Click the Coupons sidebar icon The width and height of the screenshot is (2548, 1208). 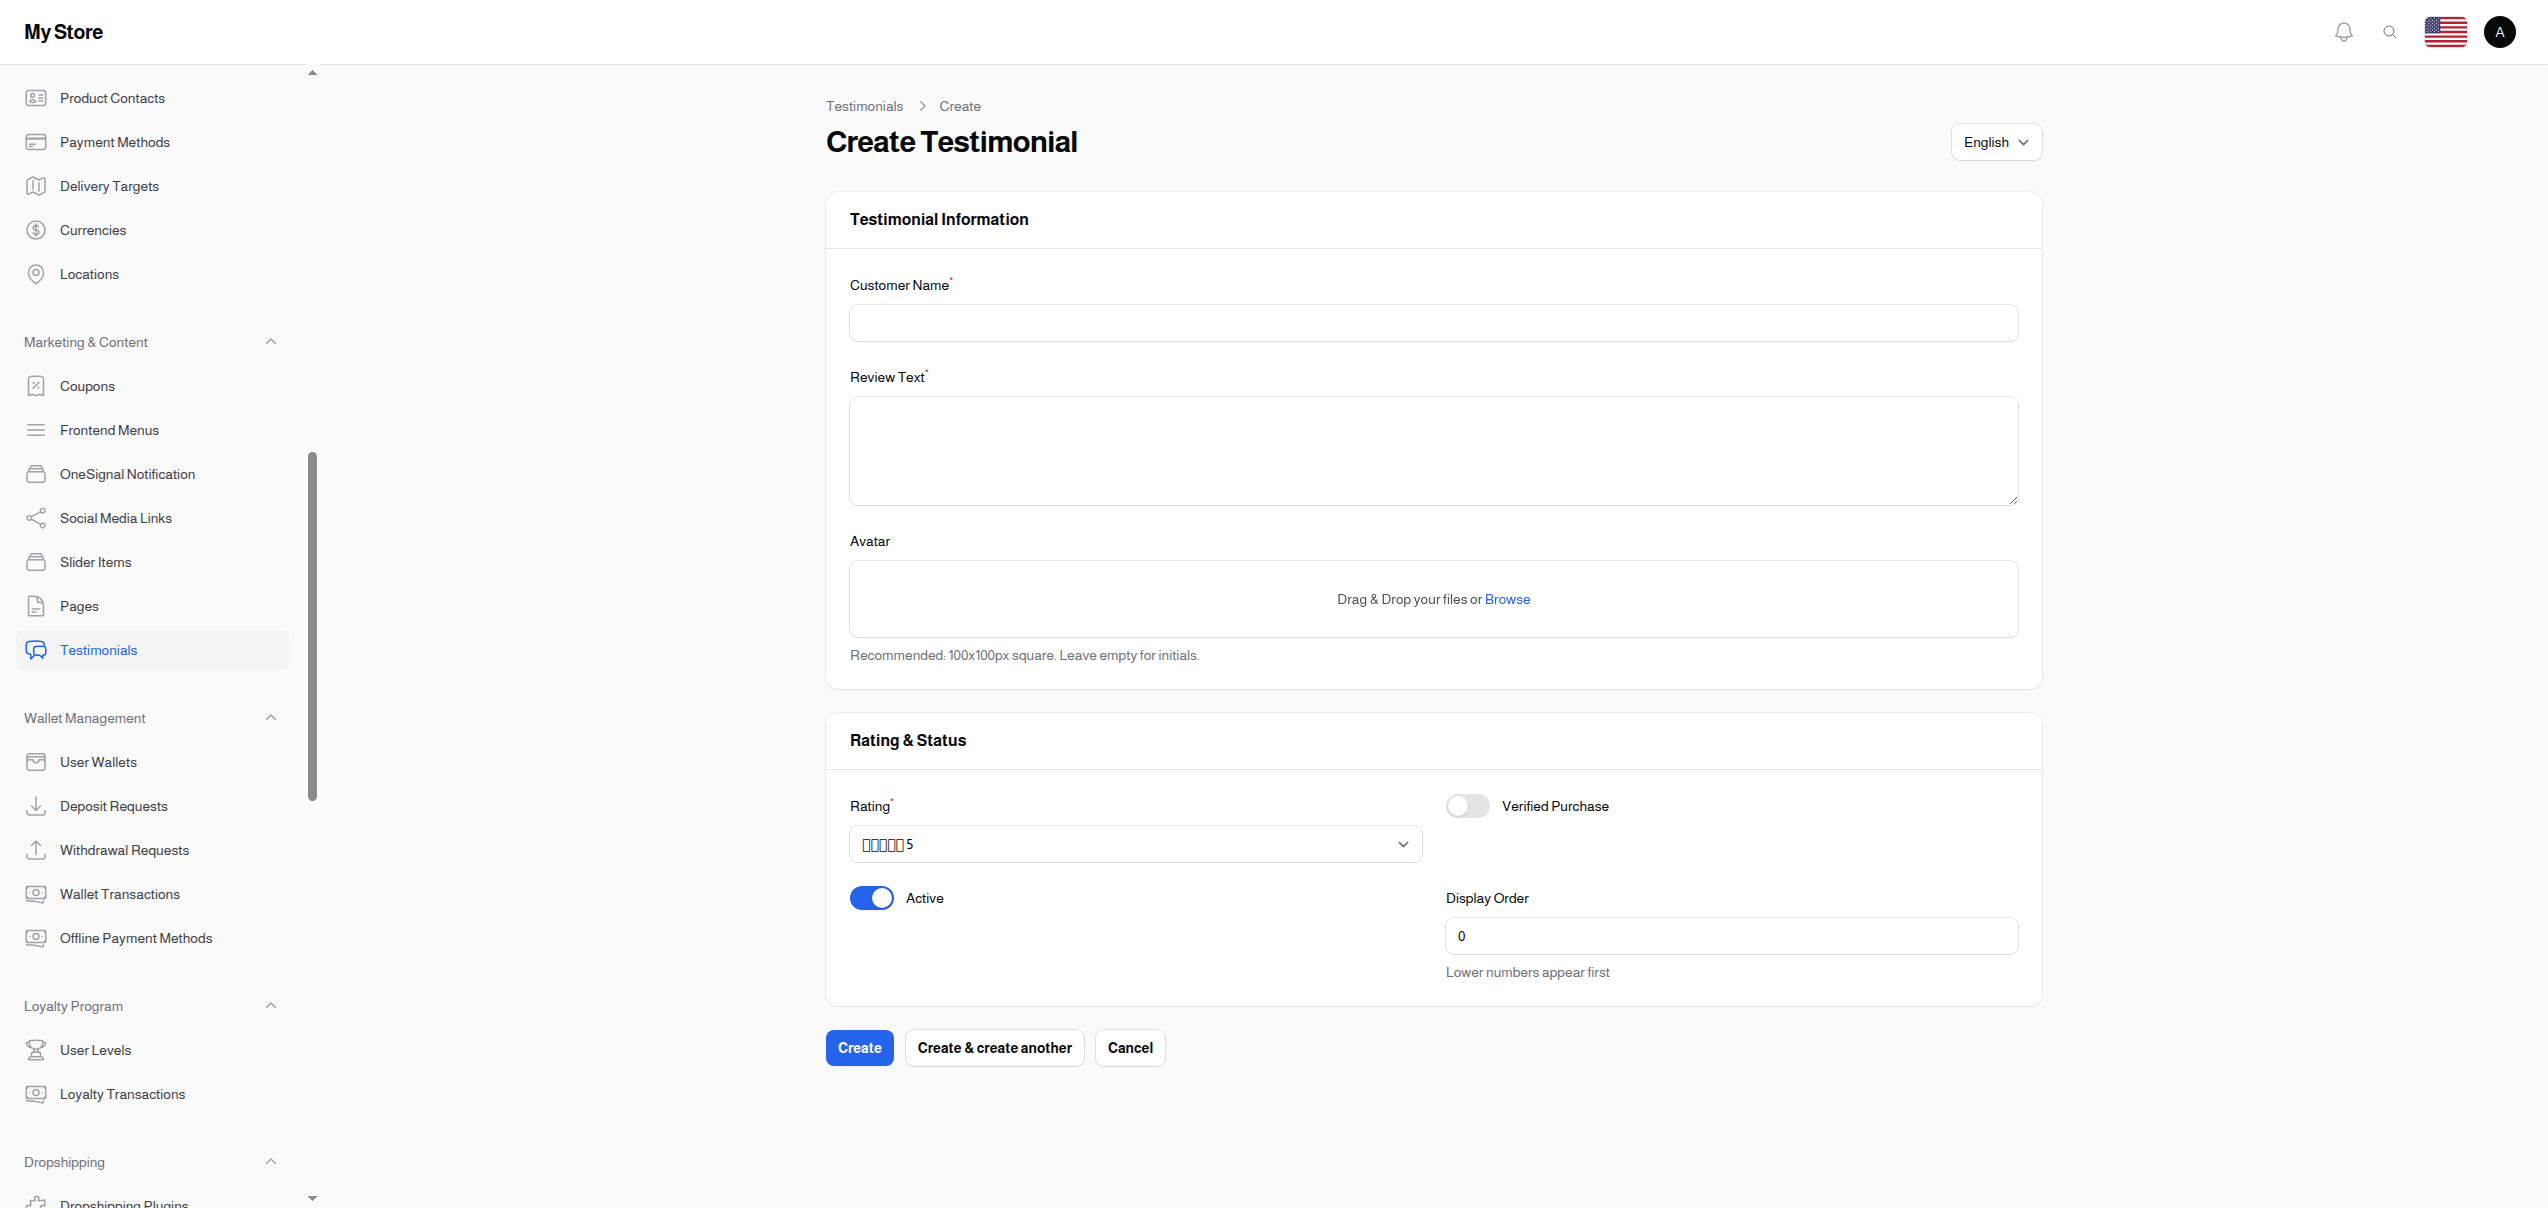36,386
